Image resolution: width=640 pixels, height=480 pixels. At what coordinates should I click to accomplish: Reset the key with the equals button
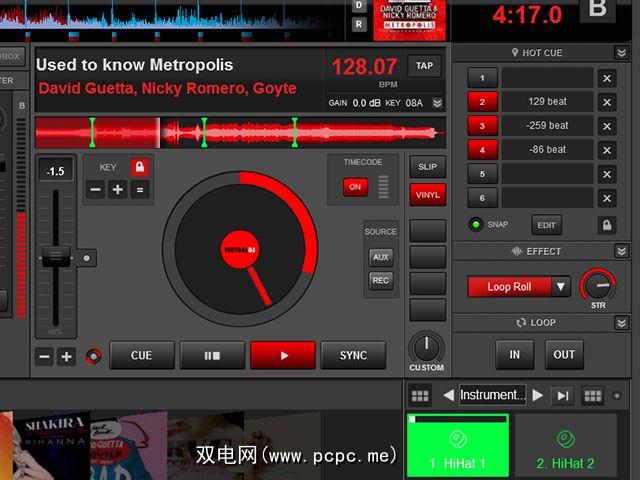pyautogui.click(x=140, y=190)
